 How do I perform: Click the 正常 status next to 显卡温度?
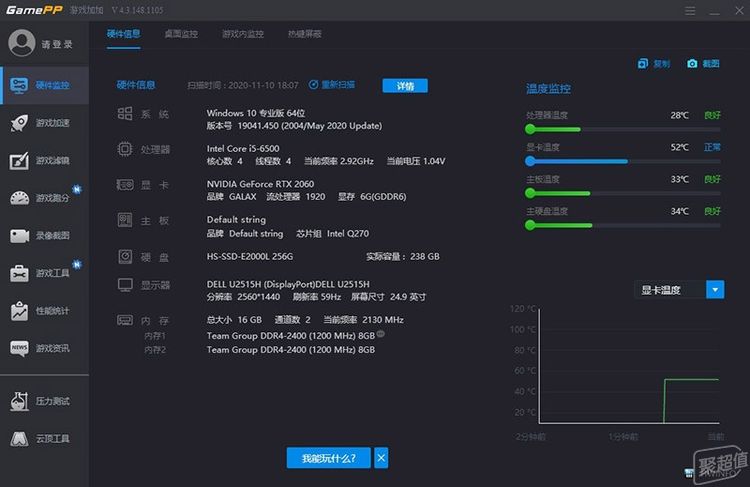click(x=712, y=147)
